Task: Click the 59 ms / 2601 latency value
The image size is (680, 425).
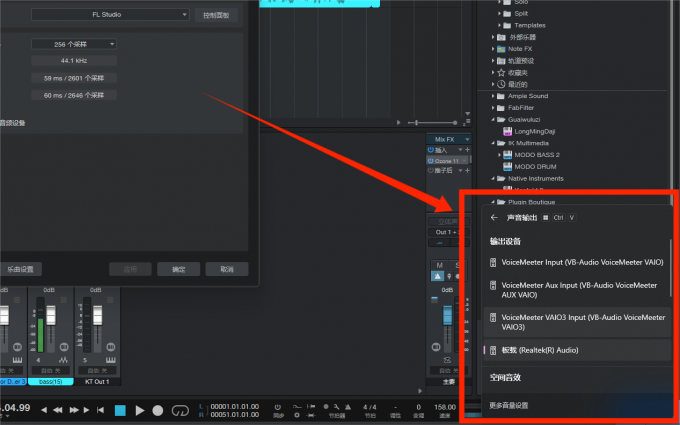Action: (74, 78)
